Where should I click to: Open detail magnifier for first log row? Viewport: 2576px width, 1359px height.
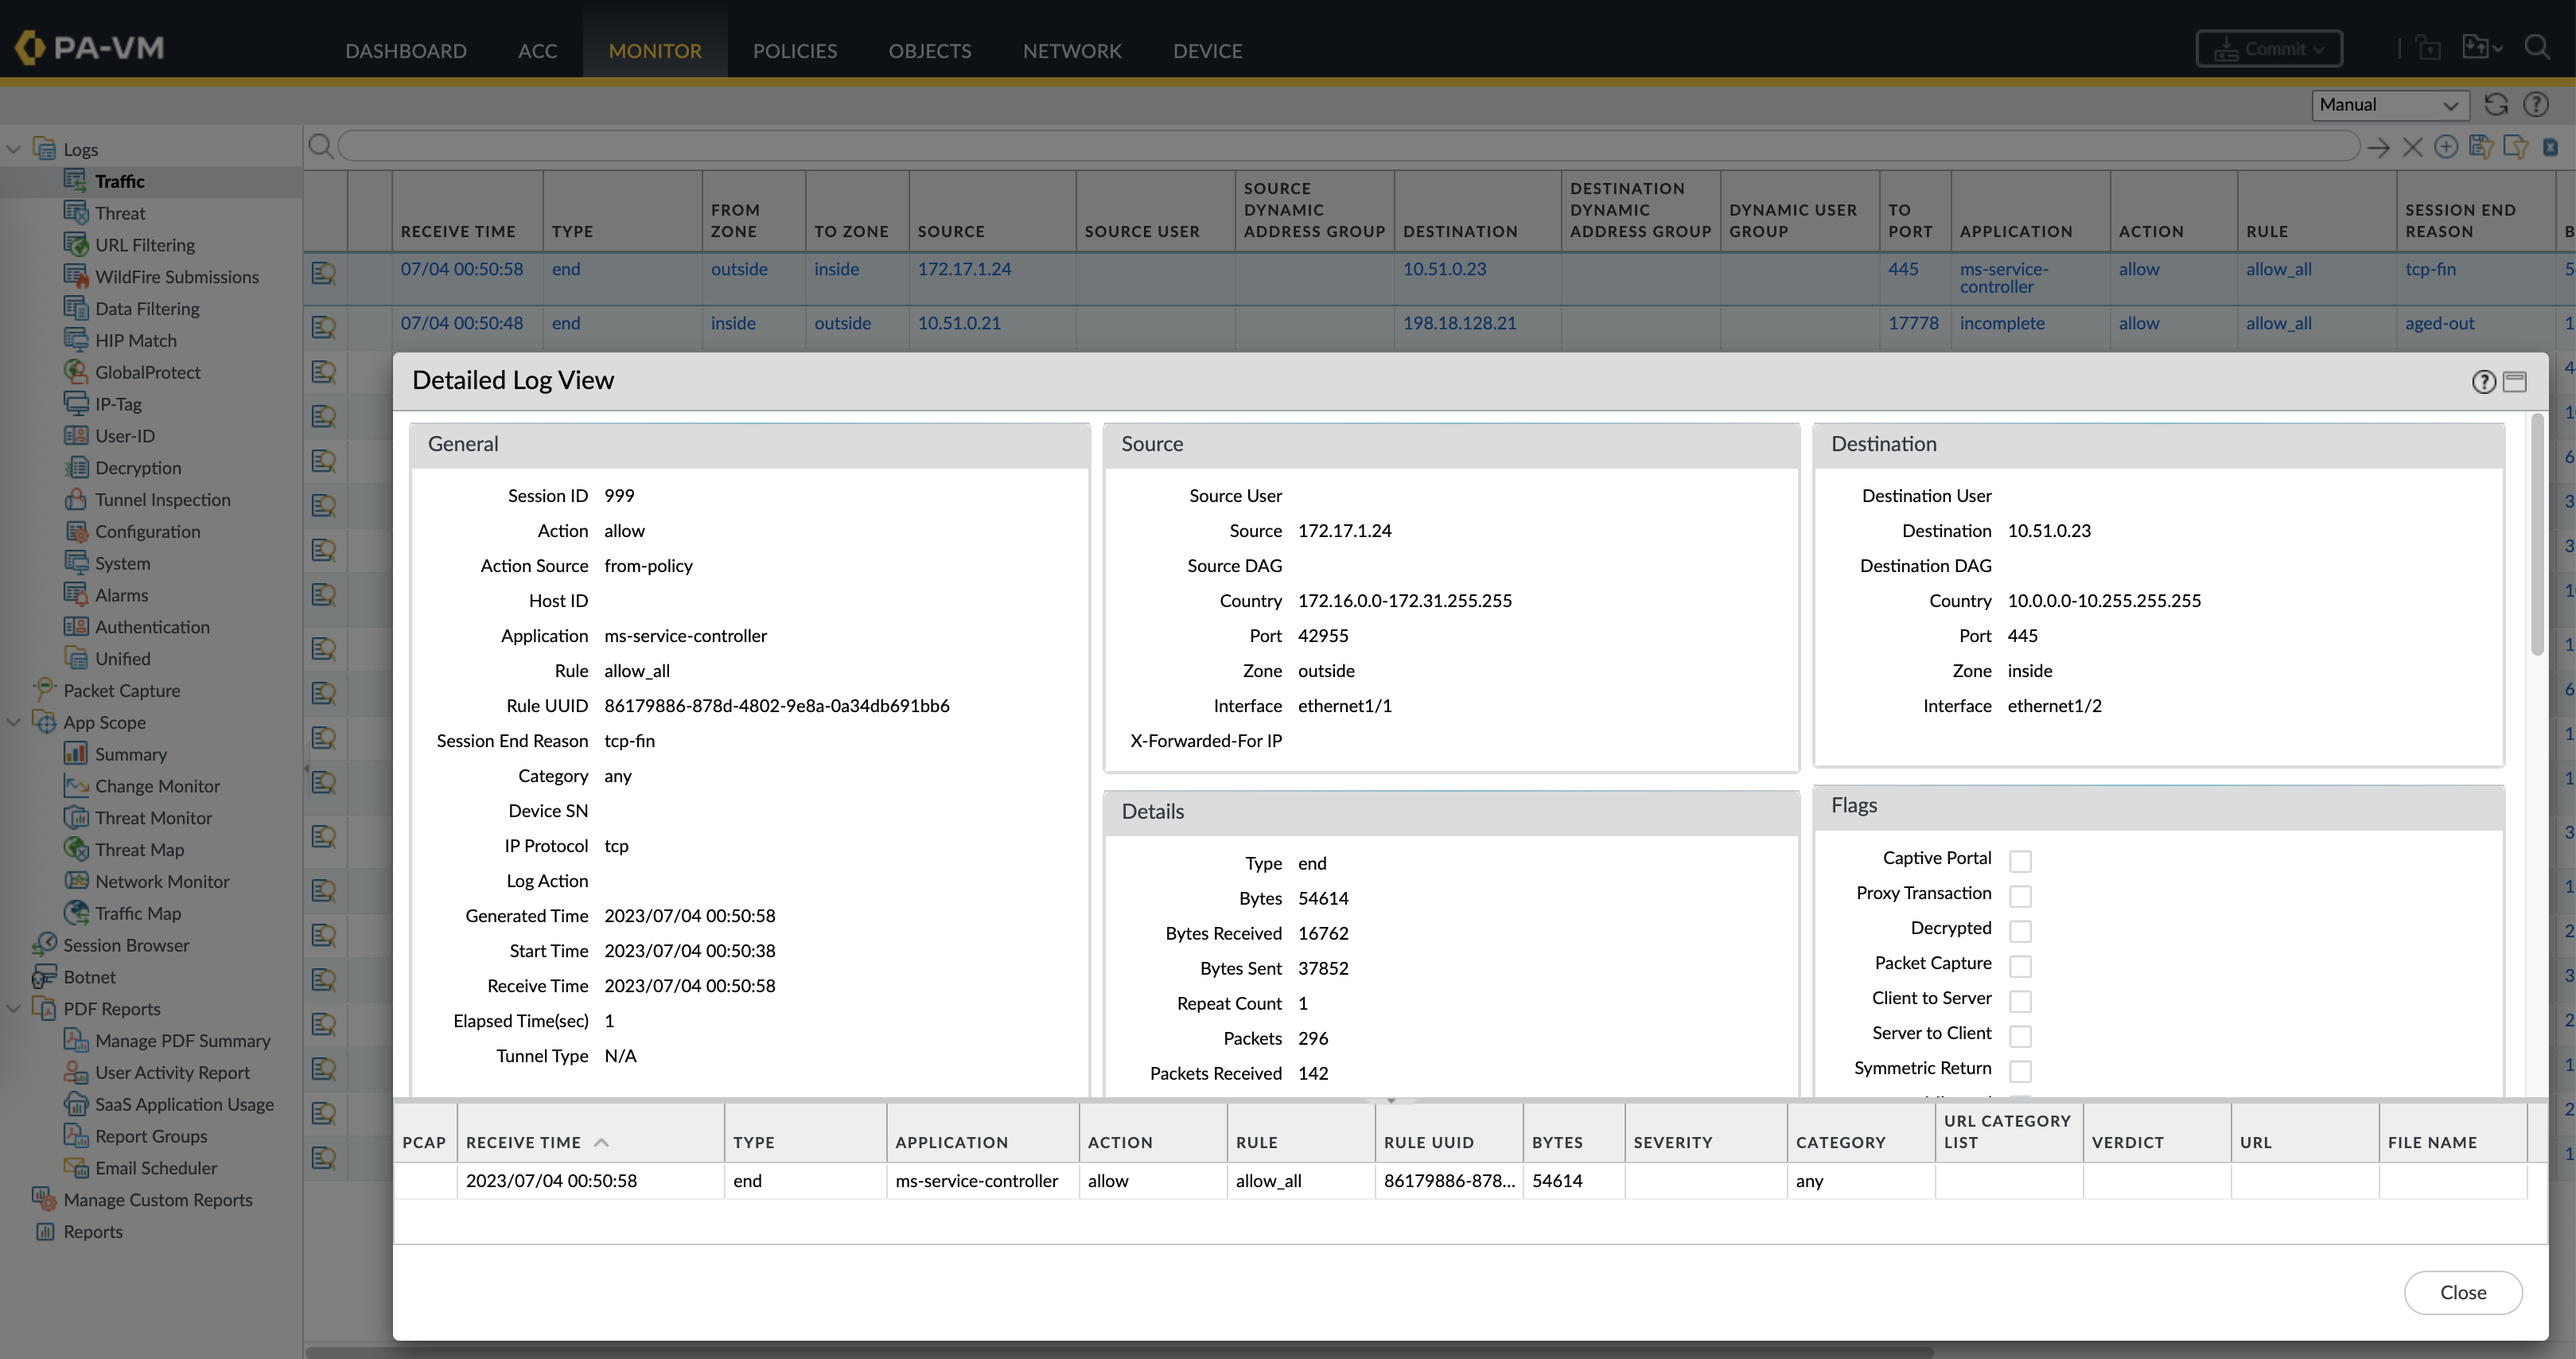point(323,273)
